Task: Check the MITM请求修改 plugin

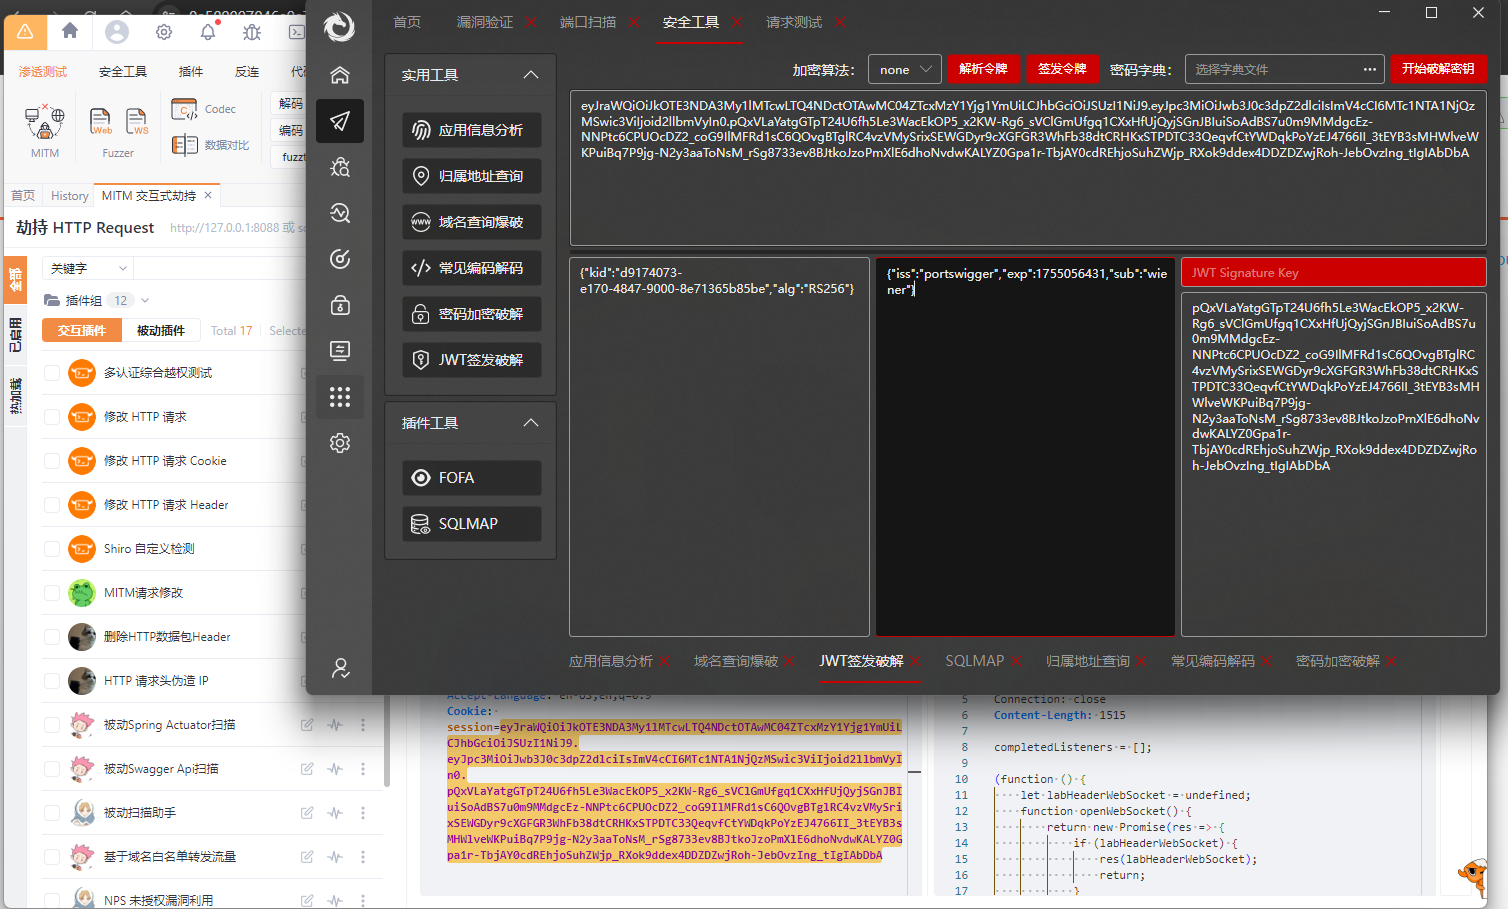Action: [x=53, y=592]
